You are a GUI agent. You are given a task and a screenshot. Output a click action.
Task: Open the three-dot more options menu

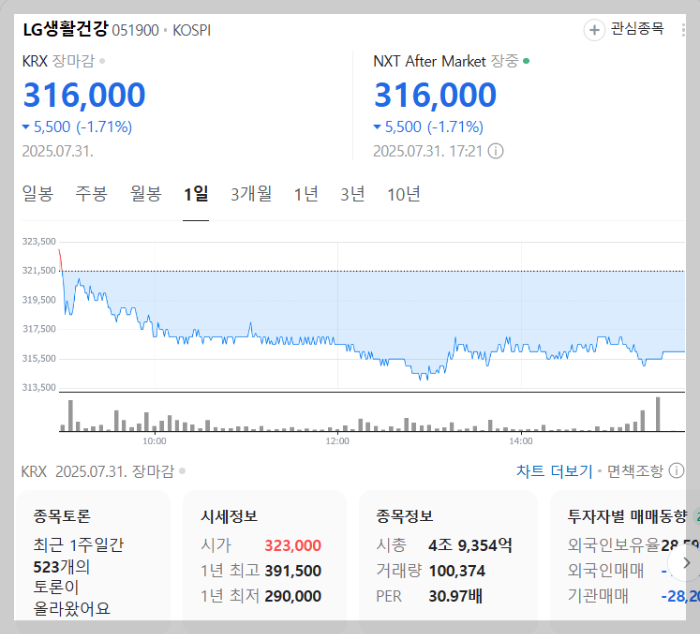point(683,30)
